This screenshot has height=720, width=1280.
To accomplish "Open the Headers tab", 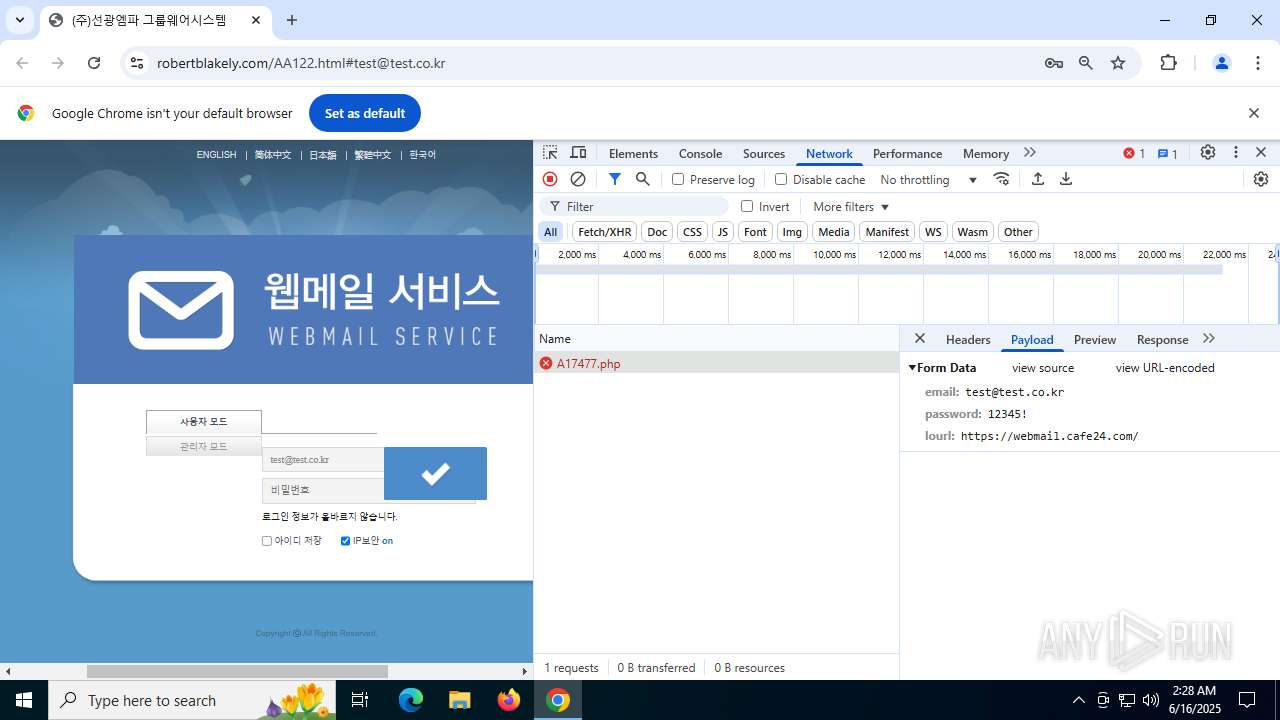I will click(968, 339).
